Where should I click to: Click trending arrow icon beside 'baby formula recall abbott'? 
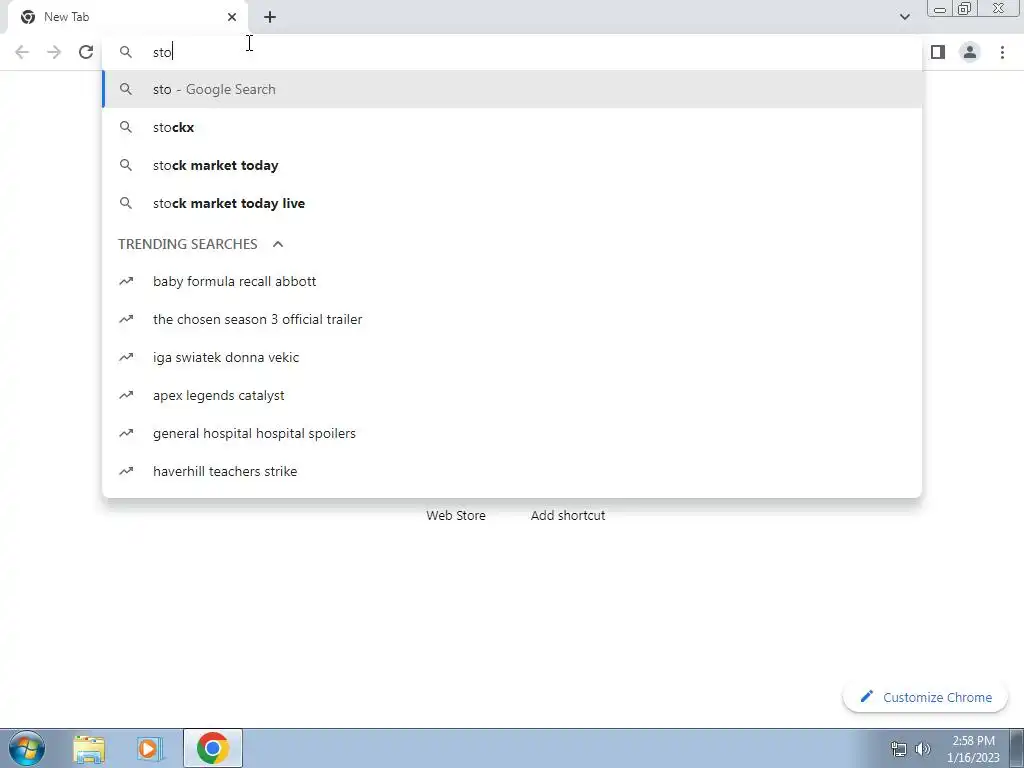(126, 281)
